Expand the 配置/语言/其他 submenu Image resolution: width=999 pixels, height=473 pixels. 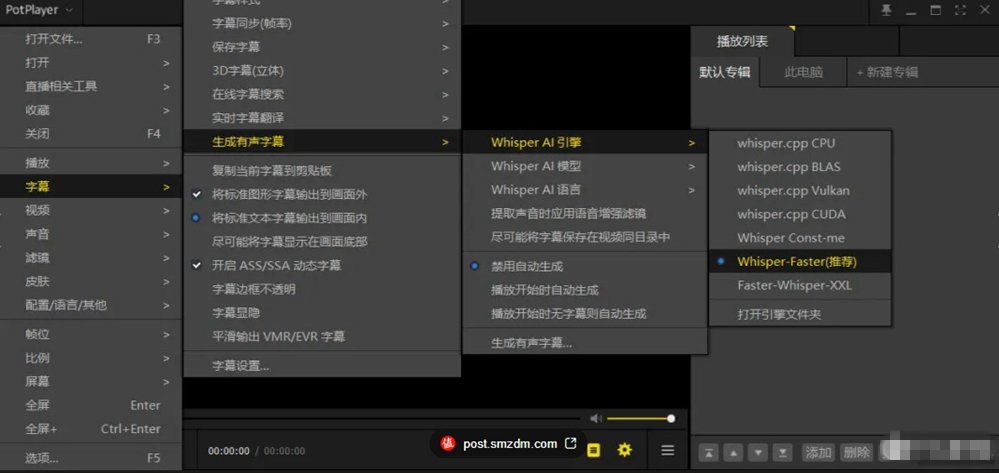[x=91, y=305]
